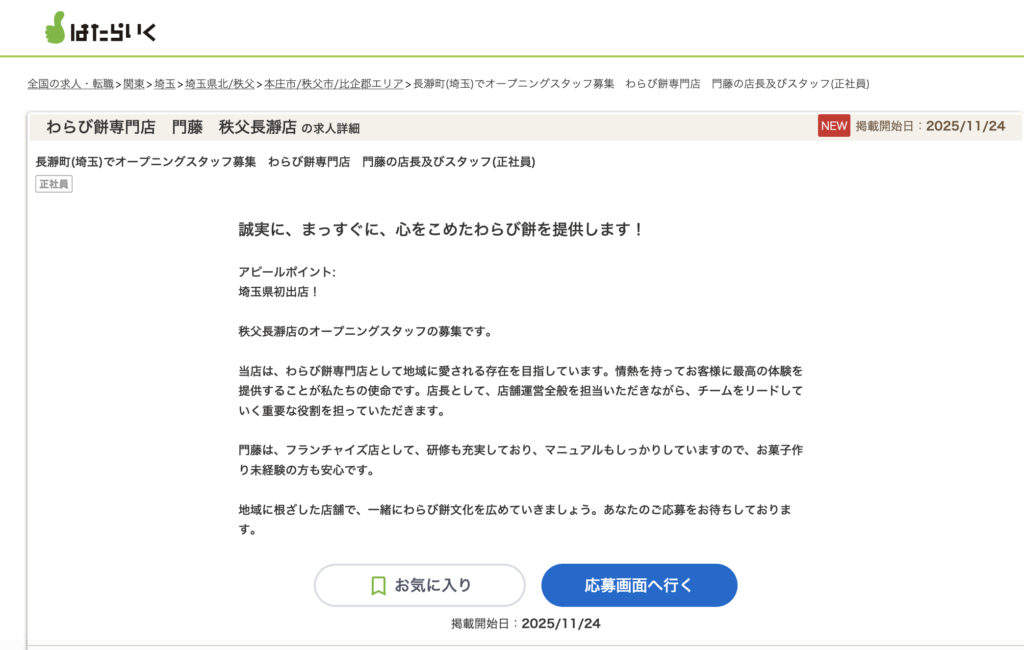1024x650 pixels.
Task: Click the red NEW badge
Action: tap(833, 126)
